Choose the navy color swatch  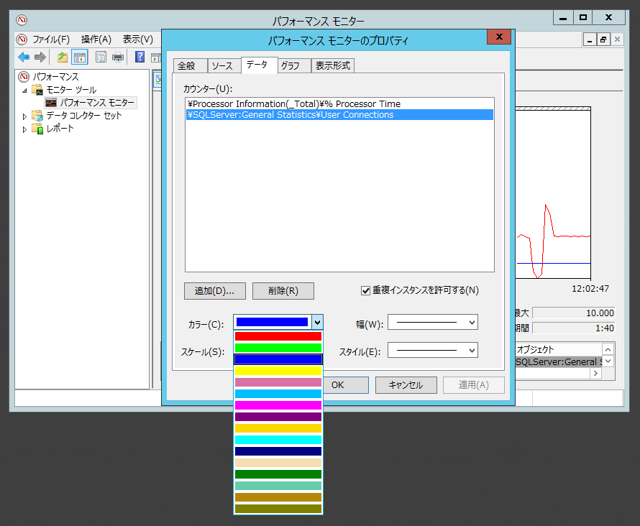click(278, 451)
